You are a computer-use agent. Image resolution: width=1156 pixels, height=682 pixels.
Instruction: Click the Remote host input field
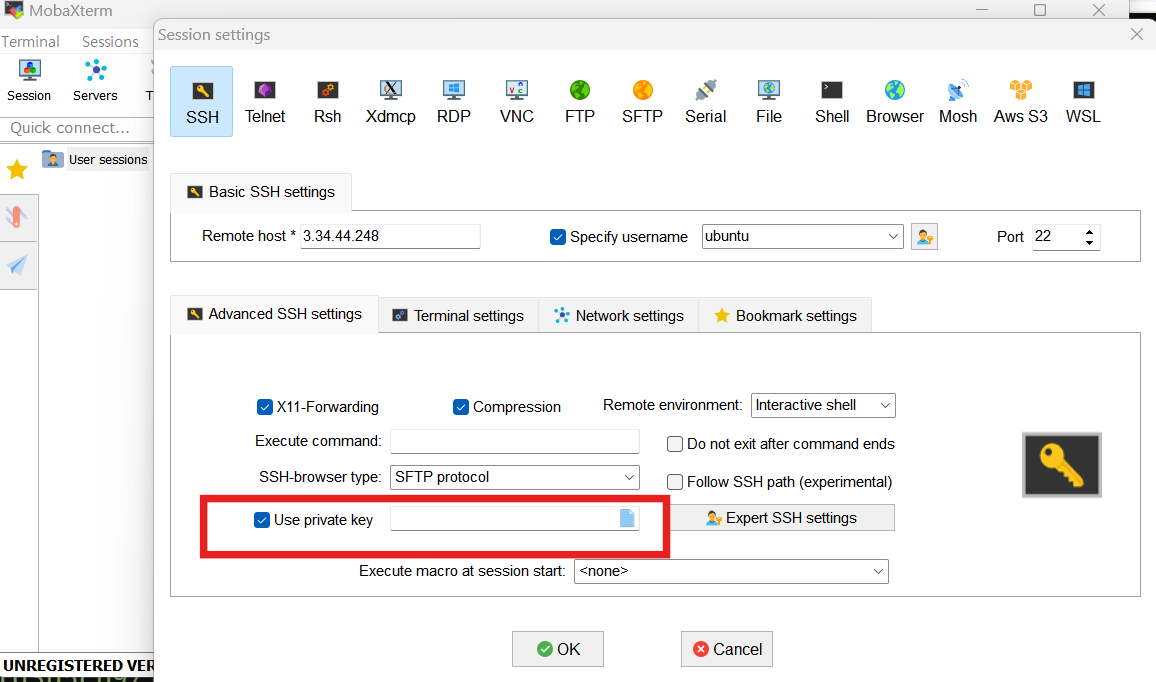390,236
